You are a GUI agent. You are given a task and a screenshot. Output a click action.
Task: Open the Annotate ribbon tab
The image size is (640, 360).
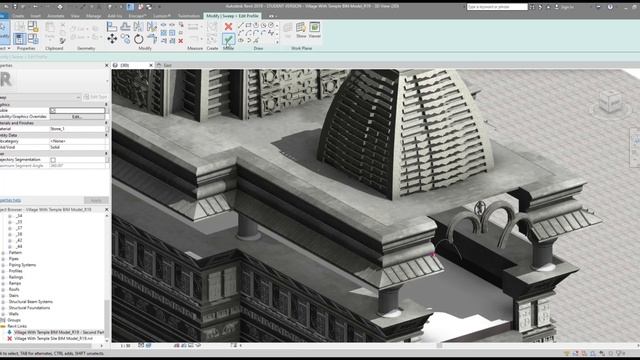click(x=56, y=16)
